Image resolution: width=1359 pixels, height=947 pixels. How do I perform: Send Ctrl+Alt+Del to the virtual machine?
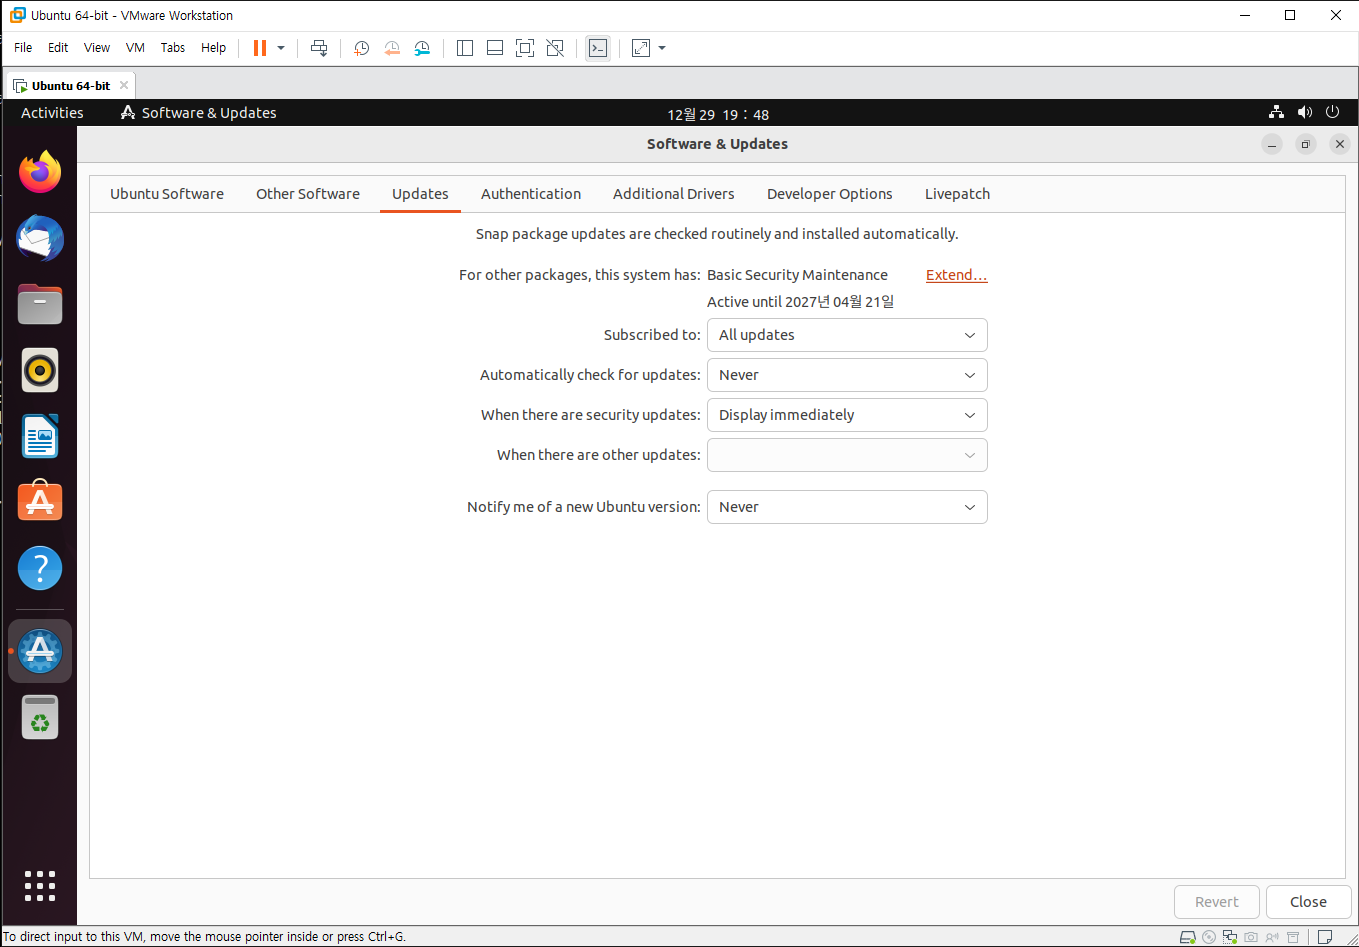tap(319, 48)
